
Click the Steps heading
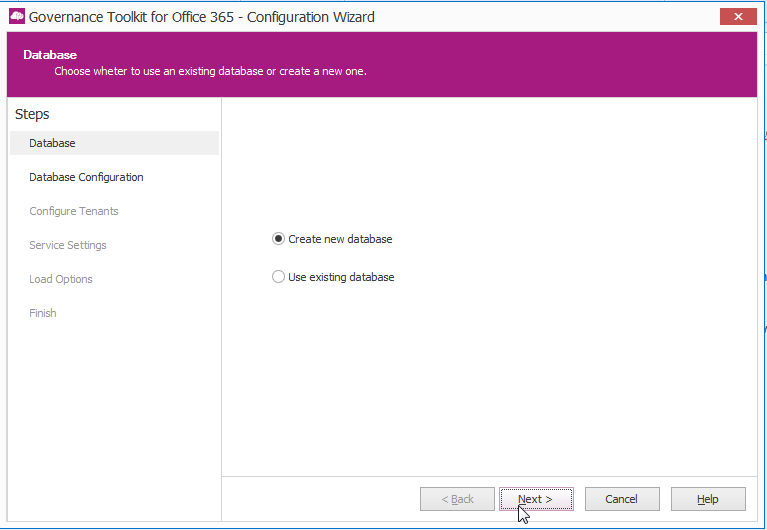(32, 114)
